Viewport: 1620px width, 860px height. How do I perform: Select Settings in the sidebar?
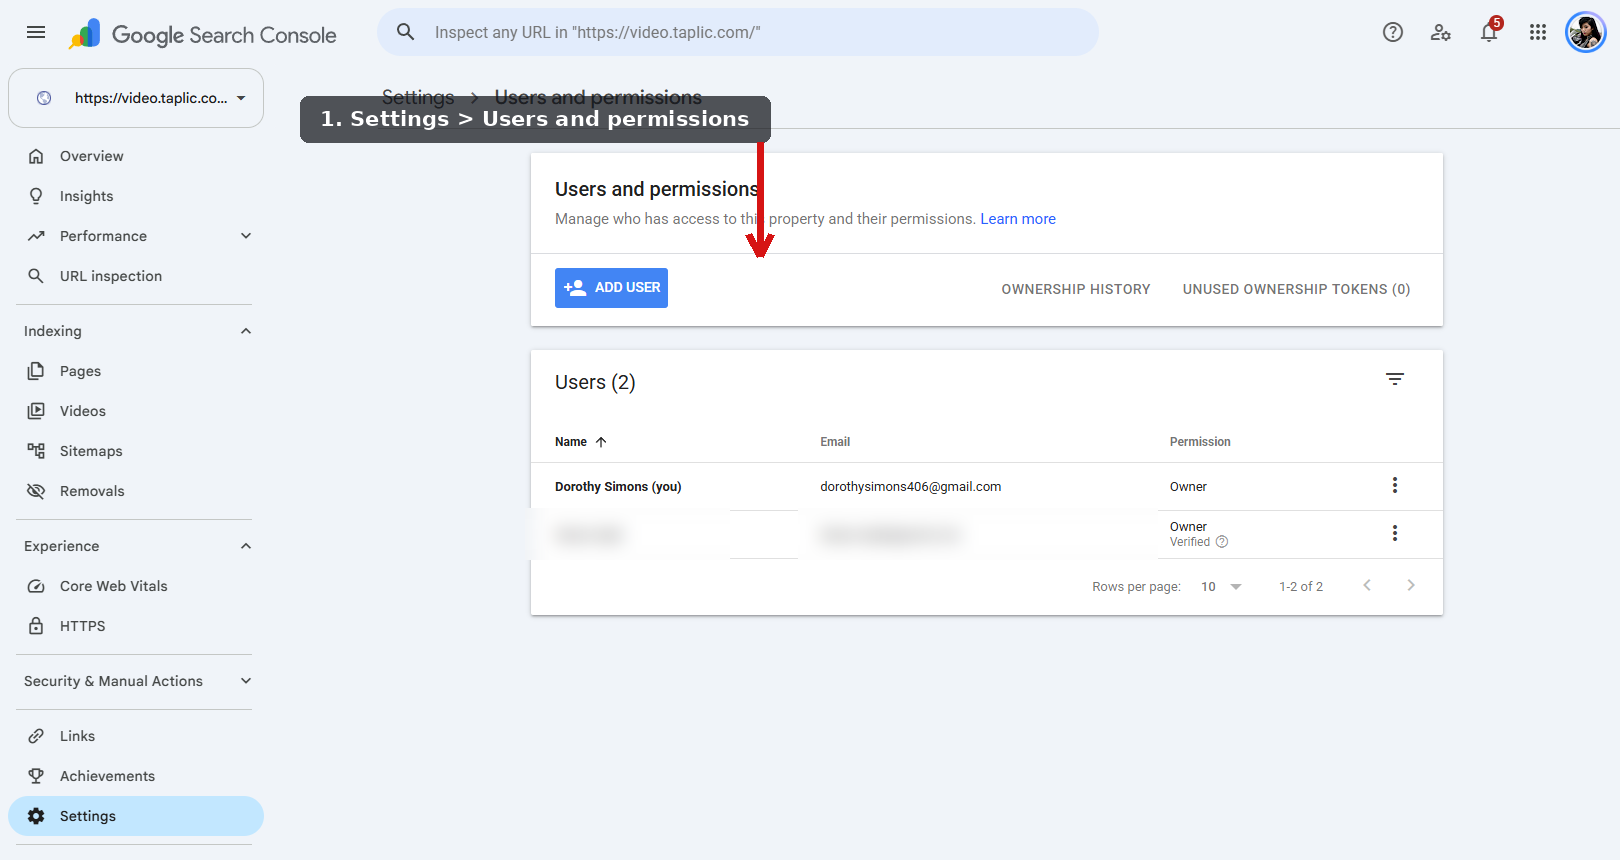pyautogui.click(x=136, y=816)
